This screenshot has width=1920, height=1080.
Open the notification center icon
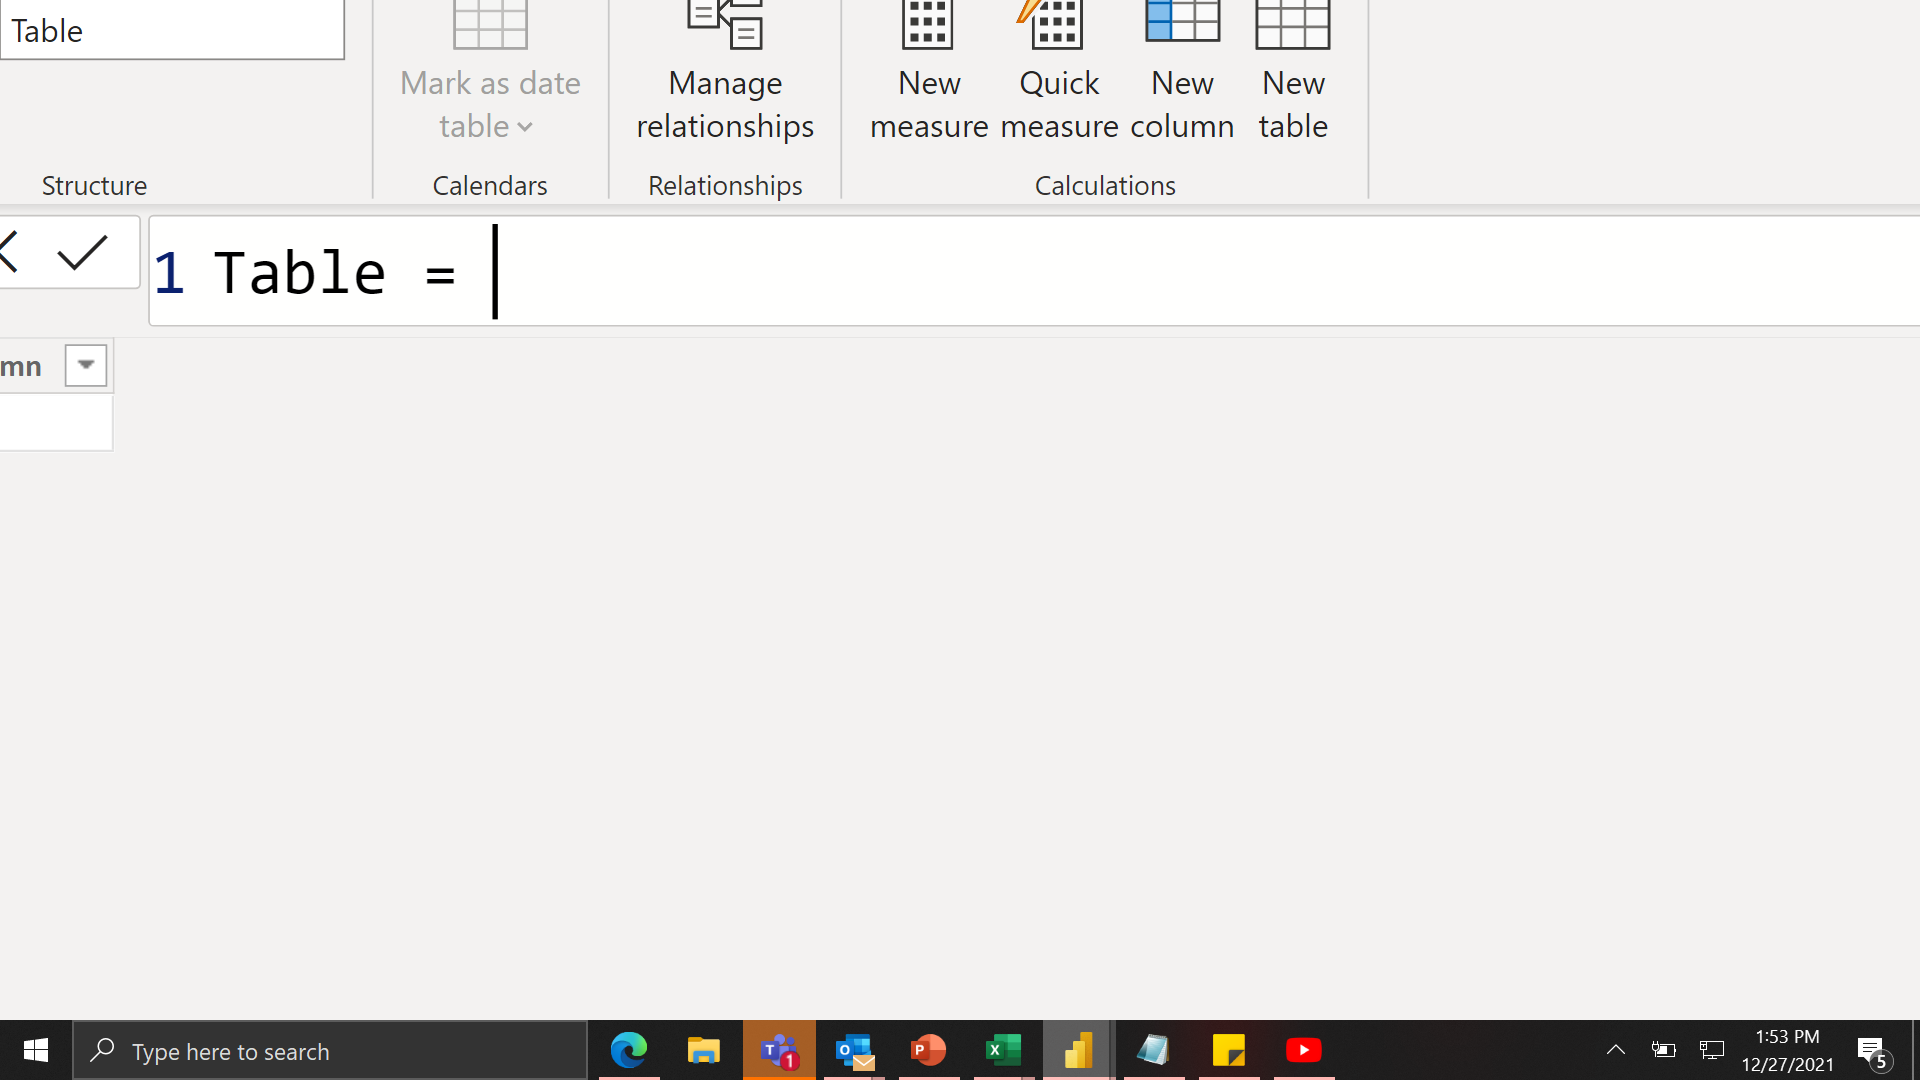coord(1873,1051)
